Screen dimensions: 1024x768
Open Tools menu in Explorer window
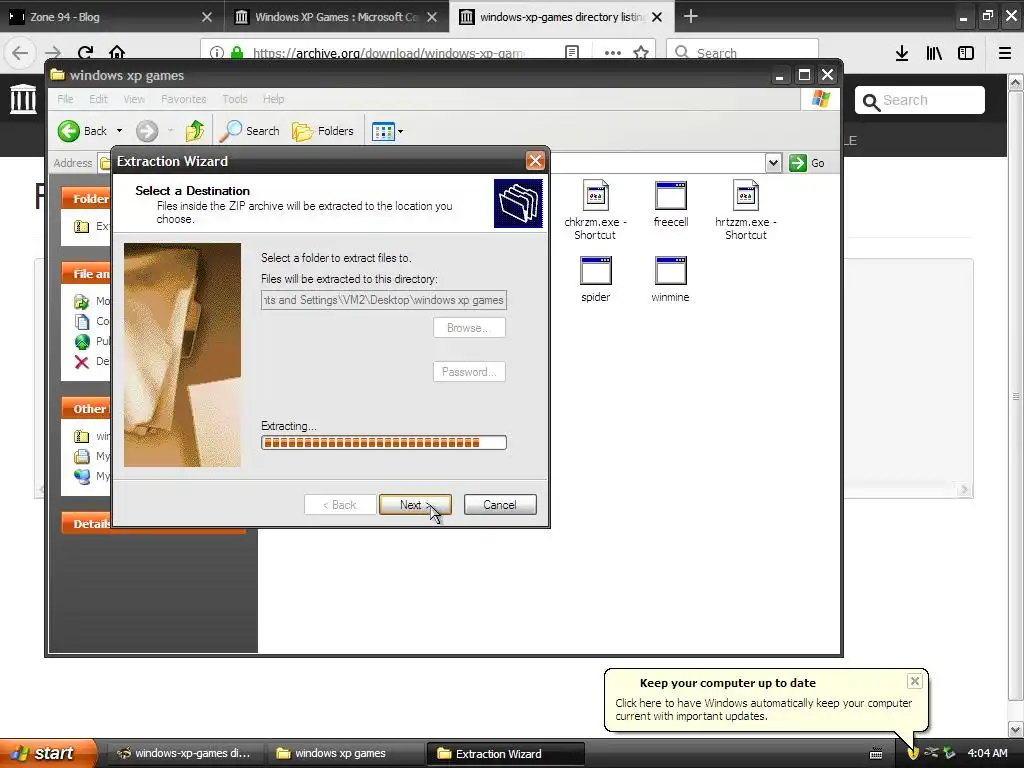234,99
